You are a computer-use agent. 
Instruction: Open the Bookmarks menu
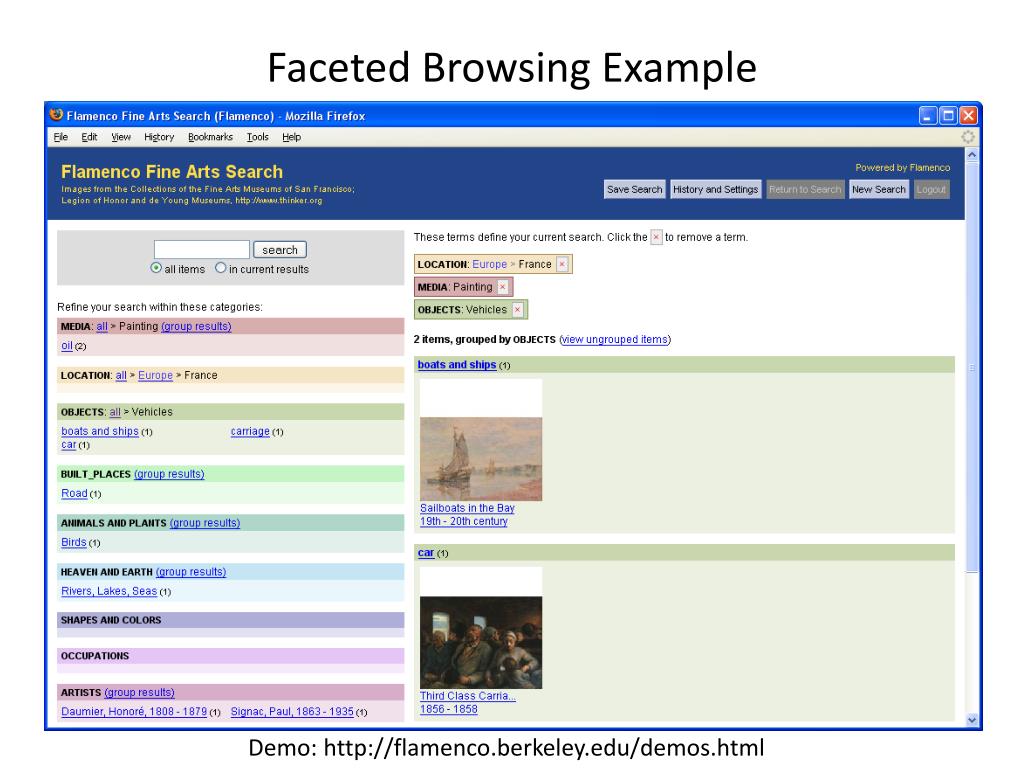[x=210, y=137]
